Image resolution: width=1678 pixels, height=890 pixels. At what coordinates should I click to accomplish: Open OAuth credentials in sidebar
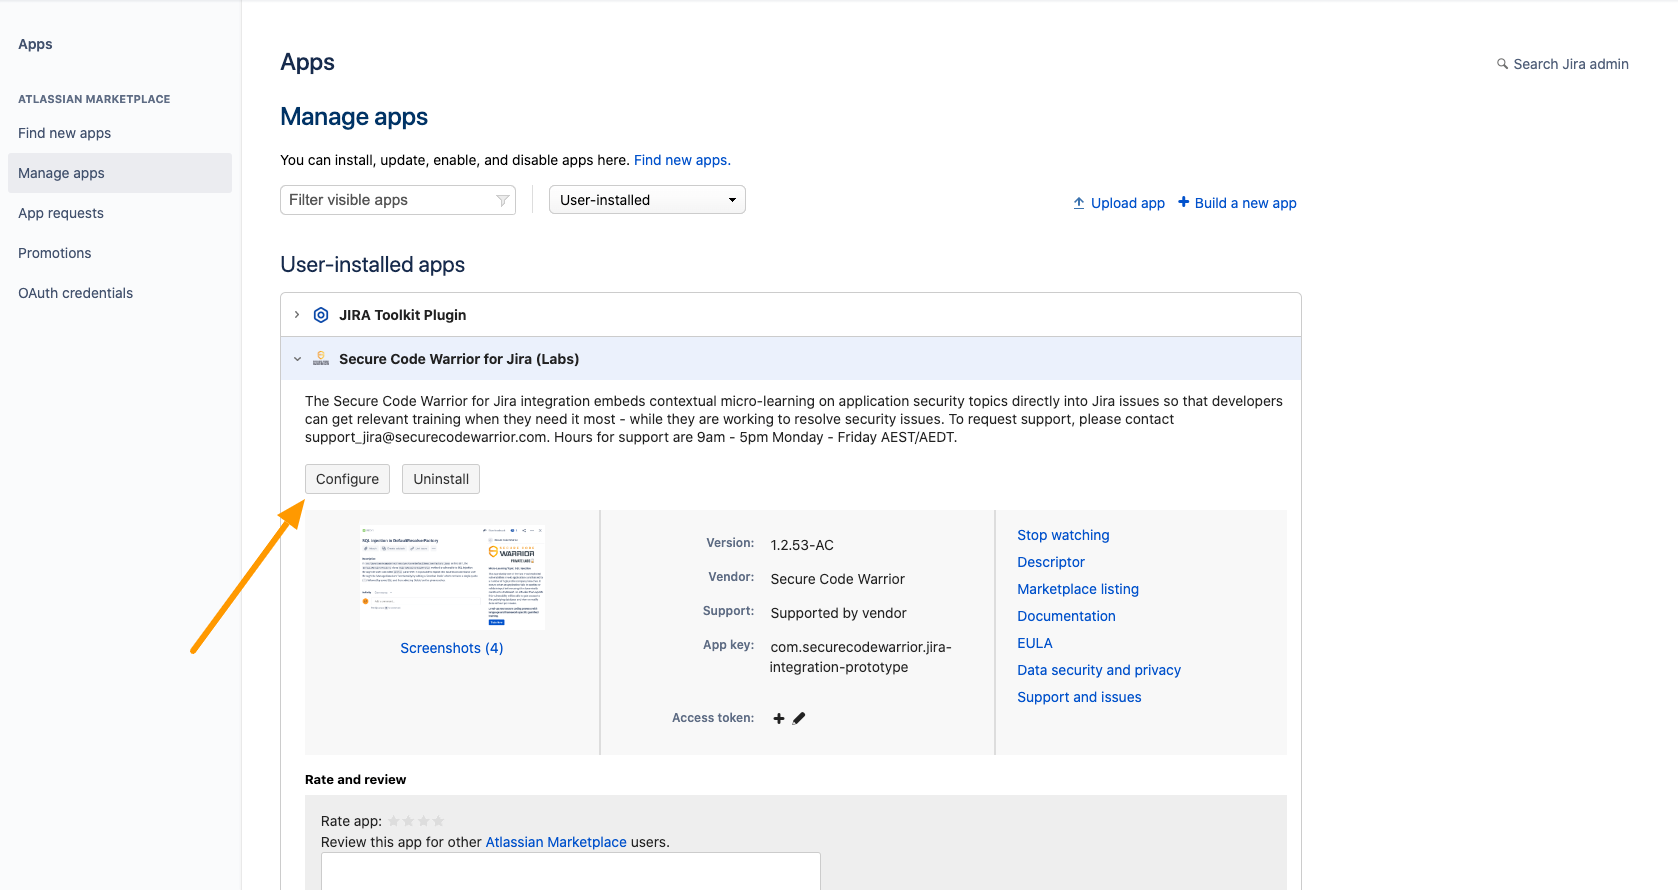[x=75, y=293]
